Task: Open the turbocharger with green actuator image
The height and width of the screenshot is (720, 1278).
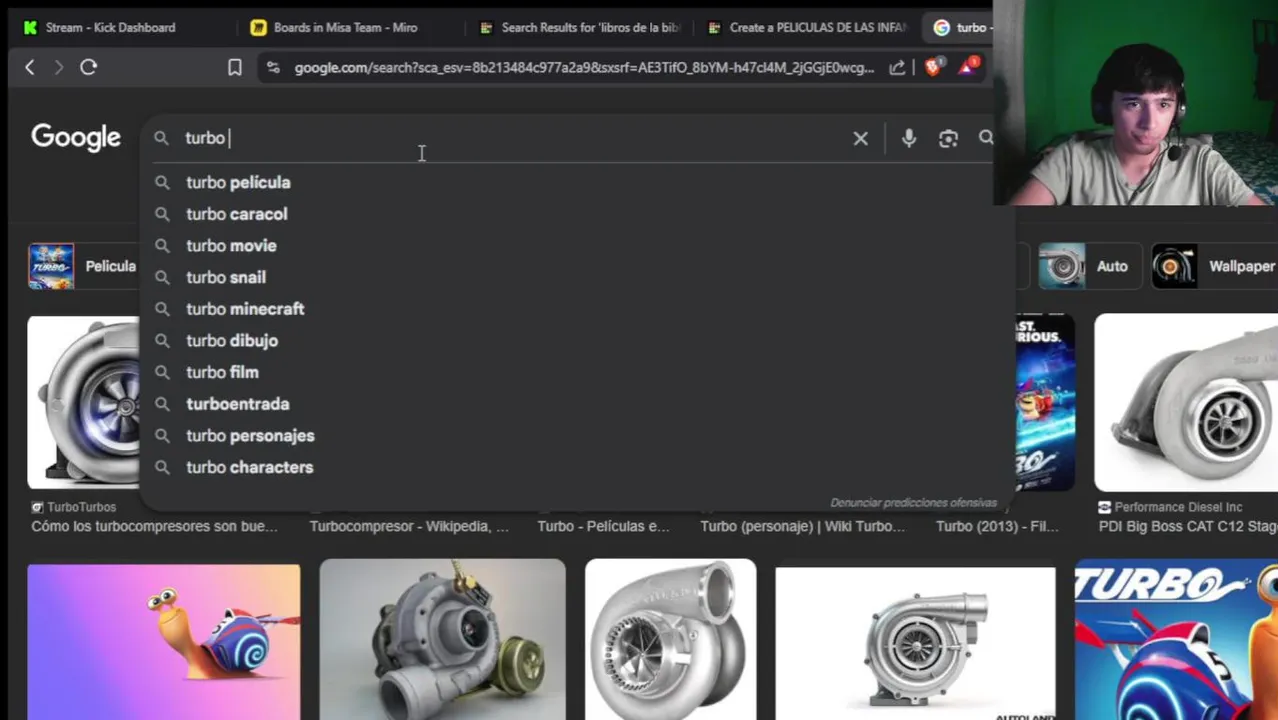Action: click(442, 640)
